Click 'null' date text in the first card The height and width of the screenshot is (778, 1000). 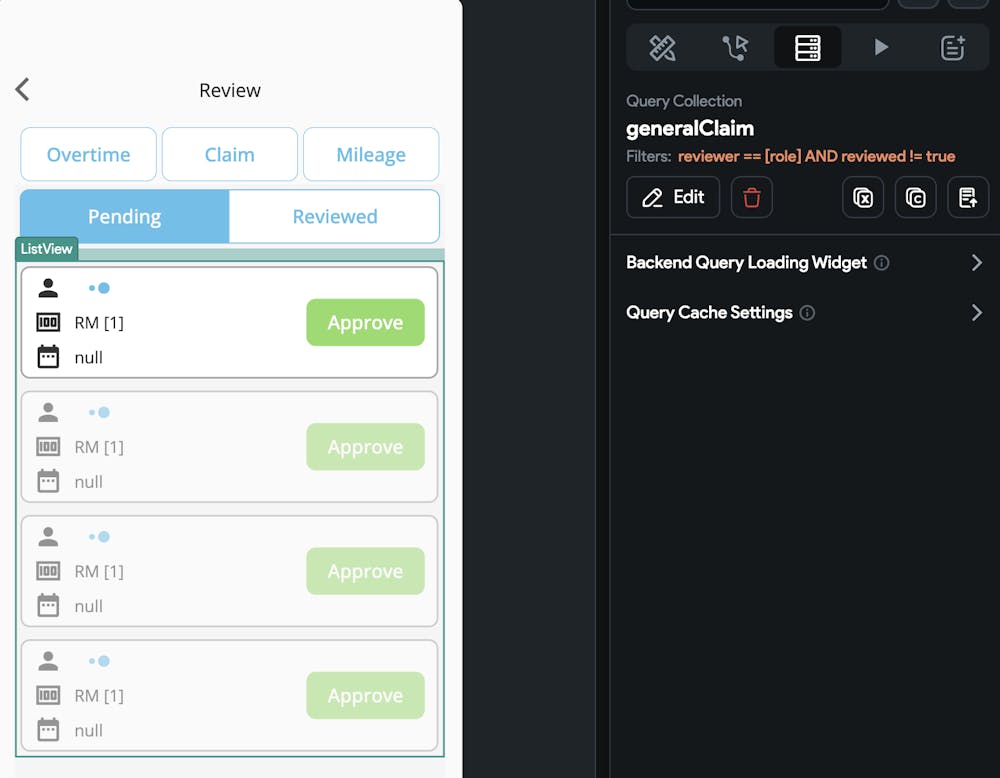[89, 358]
